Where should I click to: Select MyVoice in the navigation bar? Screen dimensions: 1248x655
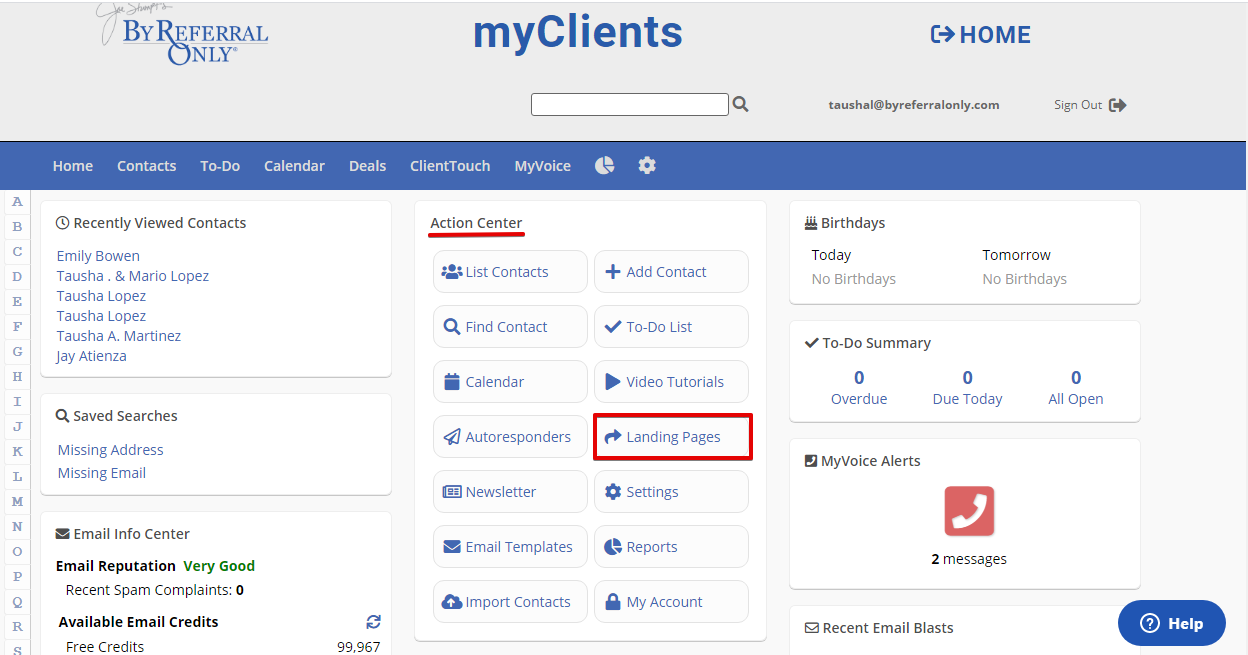click(x=542, y=166)
